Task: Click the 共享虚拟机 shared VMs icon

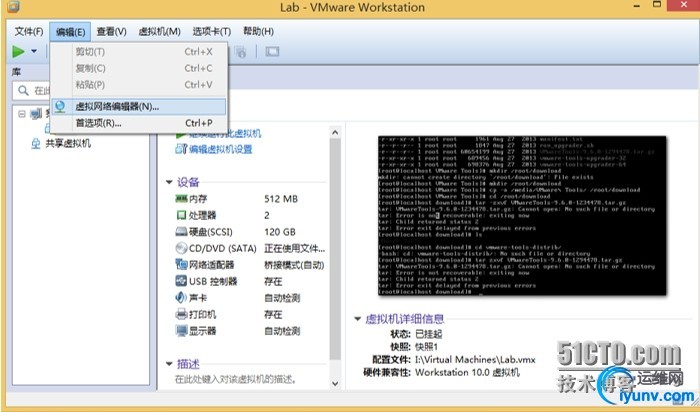Action: [x=36, y=144]
